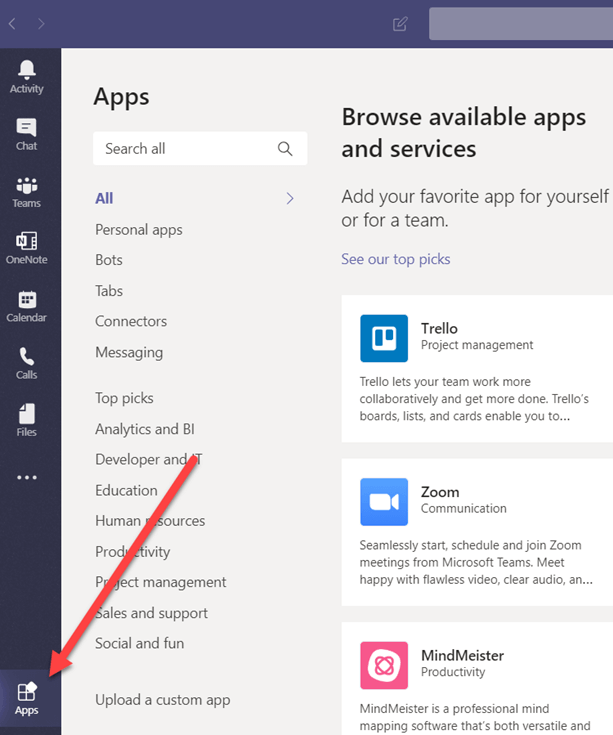Click the Apps icon at bottom left
This screenshot has height=735, width=613.
(27, 698)
